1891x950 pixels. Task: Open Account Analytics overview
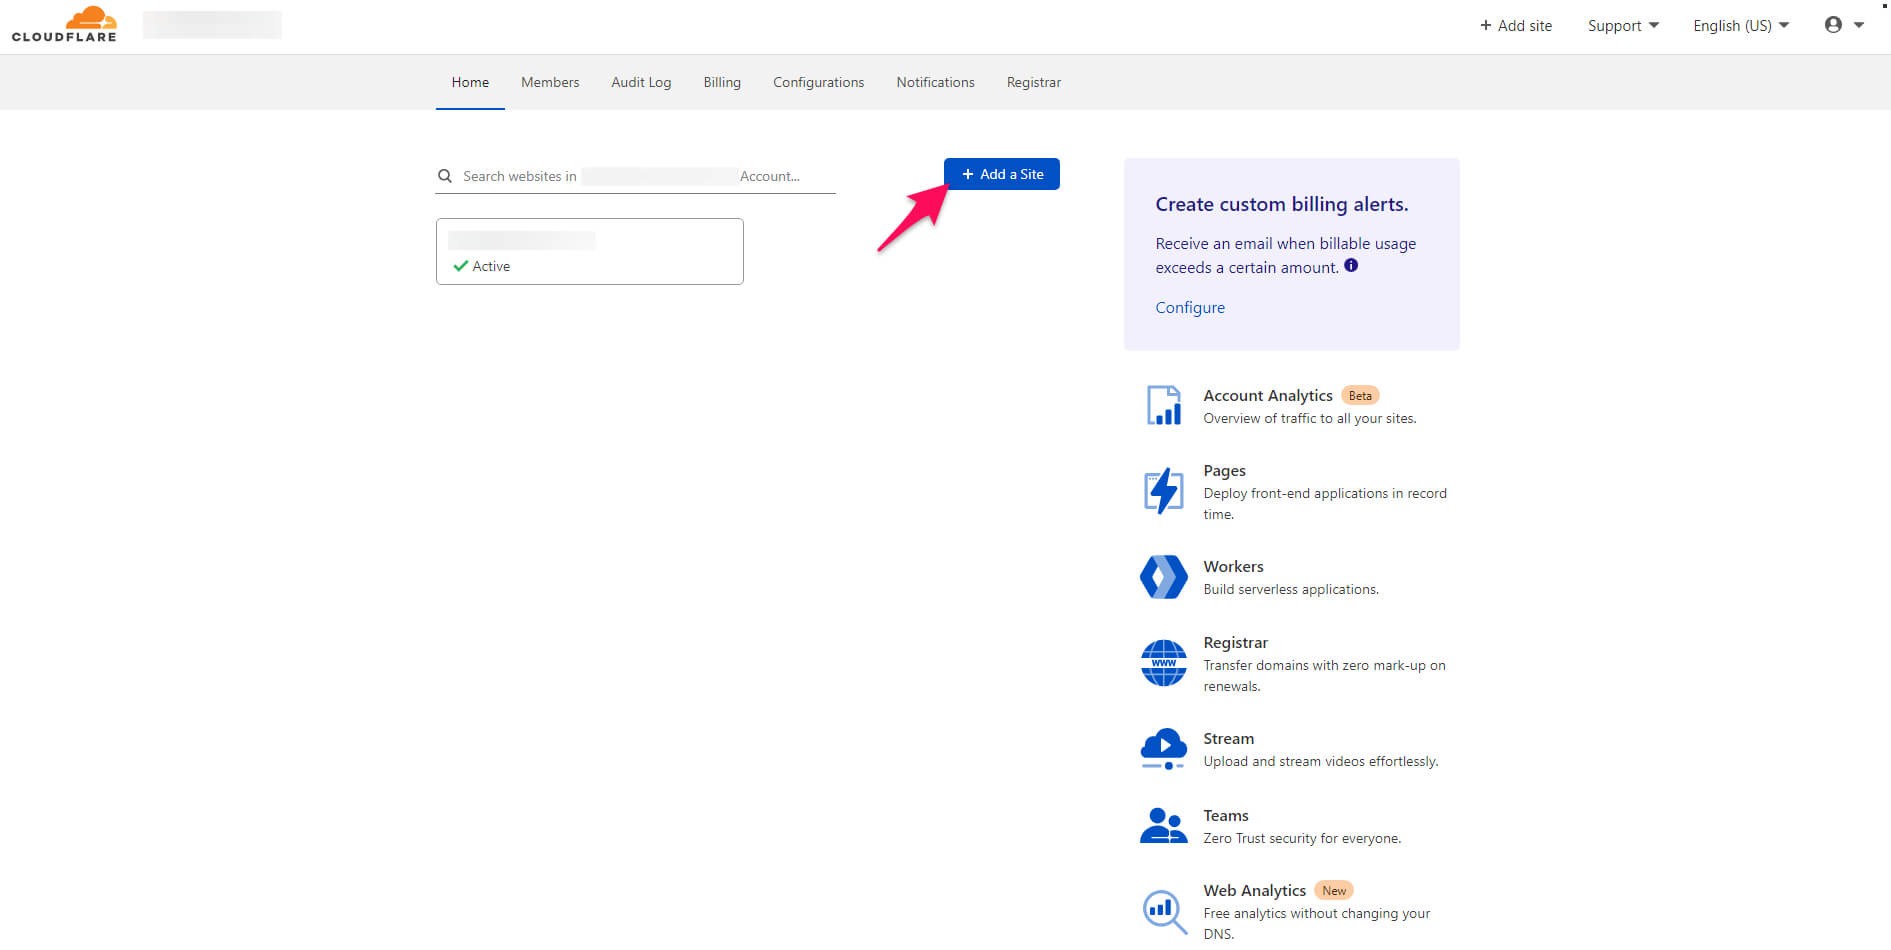click(1163, 406)
